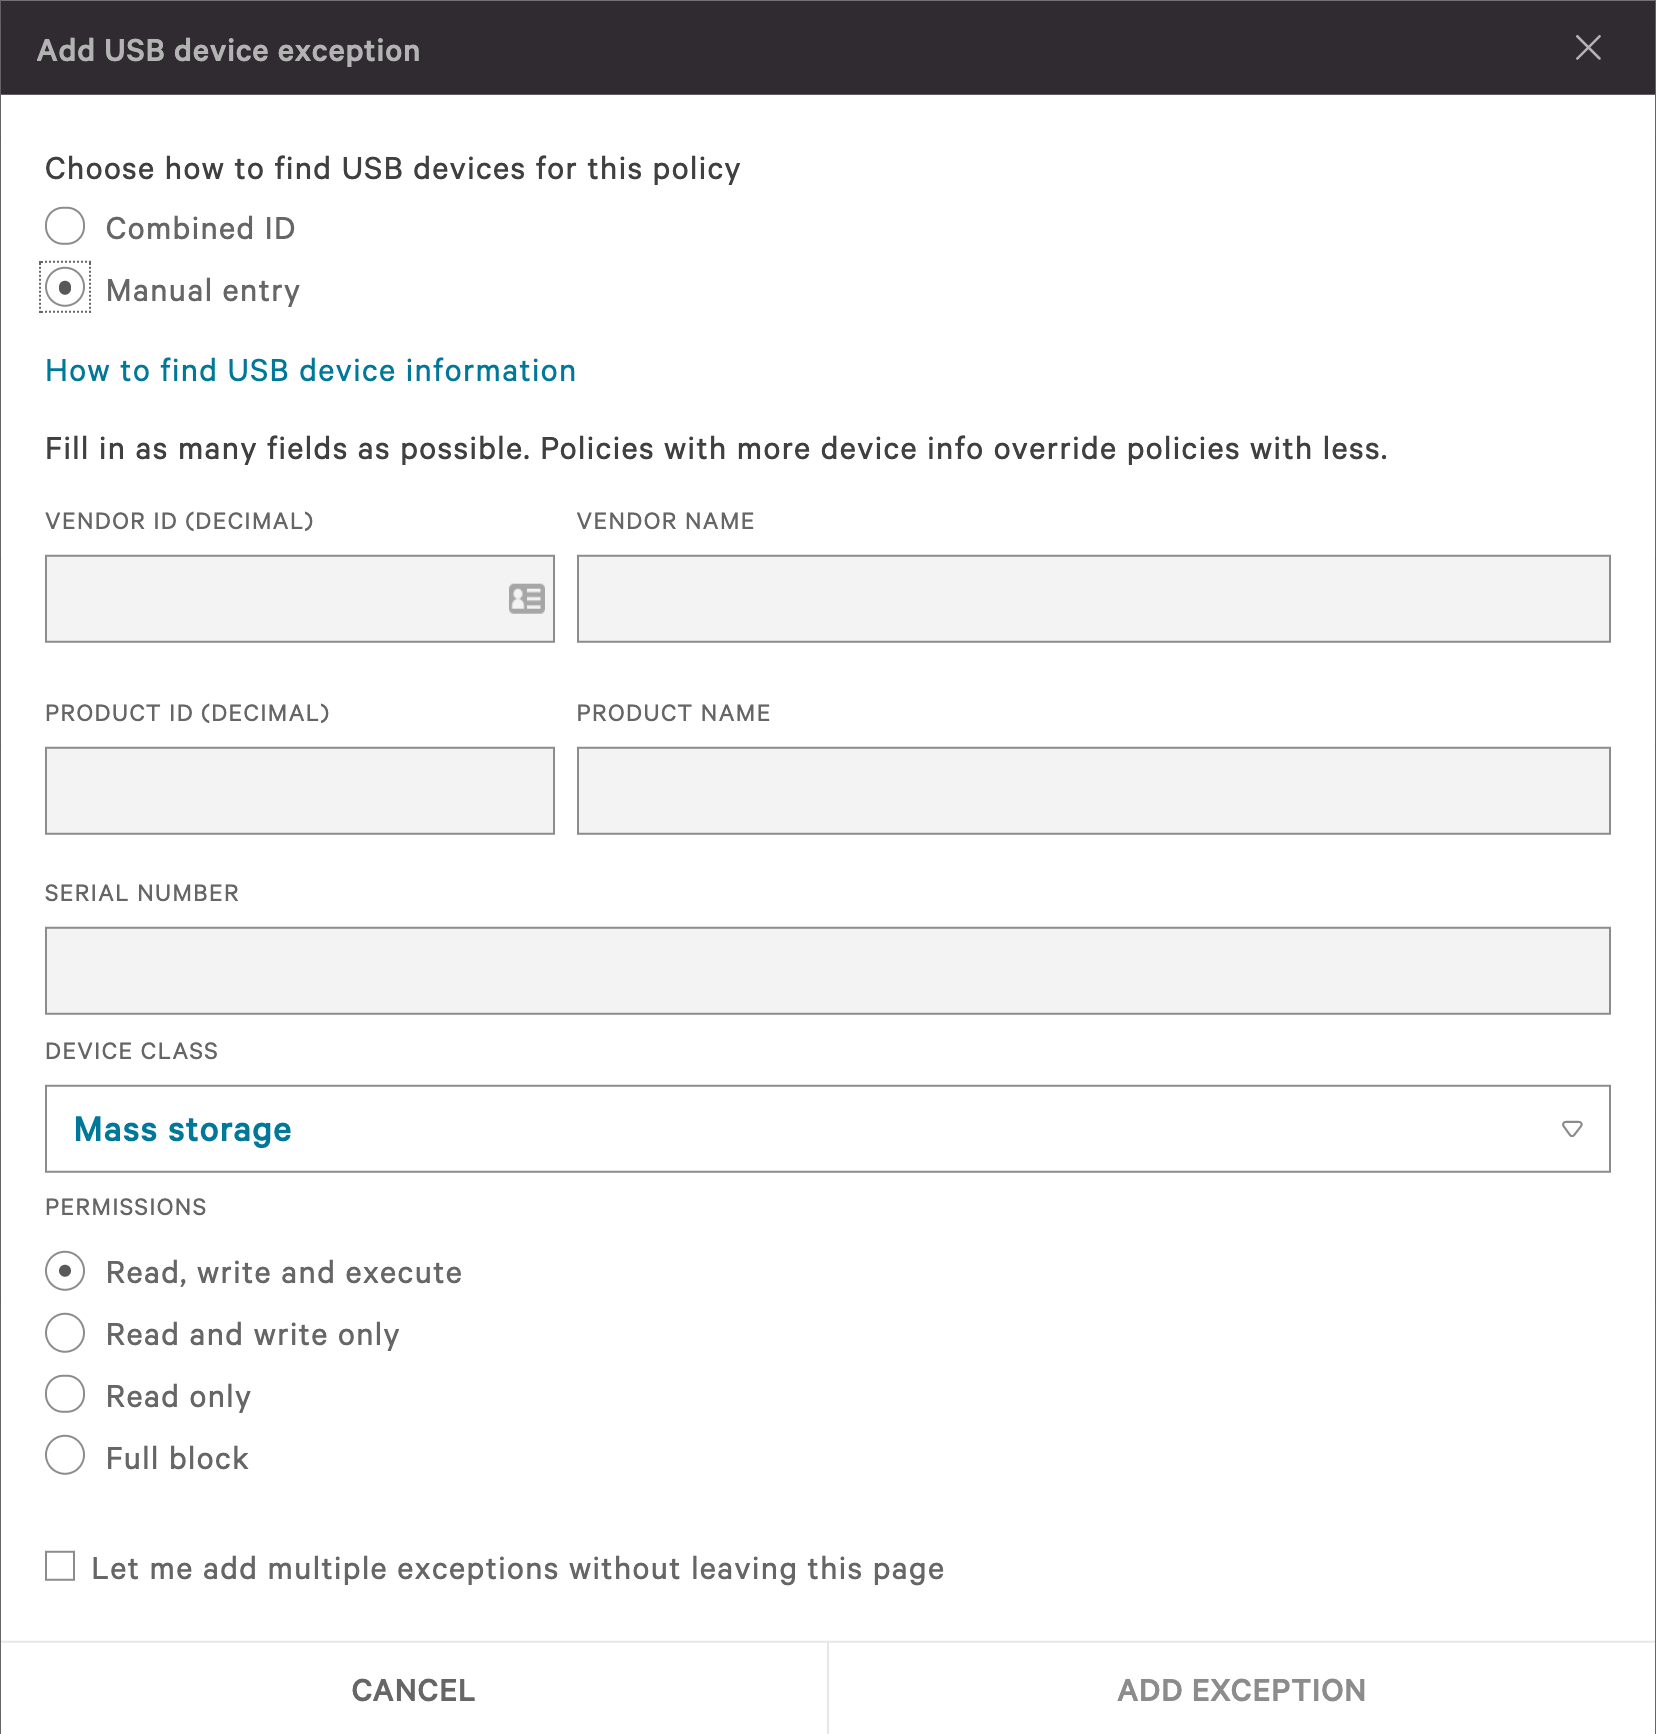Open the How to find USB device information link
1656x1734 pixels.
coord(309,370)
